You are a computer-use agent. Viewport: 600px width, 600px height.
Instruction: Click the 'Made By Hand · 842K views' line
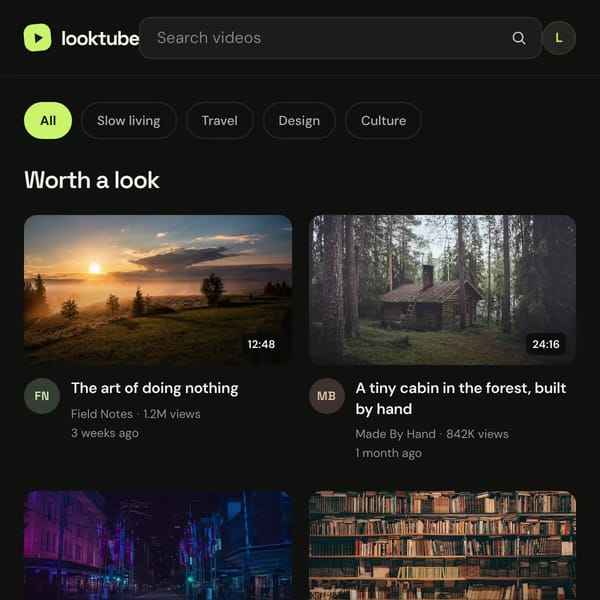click(x=432, y=434)
